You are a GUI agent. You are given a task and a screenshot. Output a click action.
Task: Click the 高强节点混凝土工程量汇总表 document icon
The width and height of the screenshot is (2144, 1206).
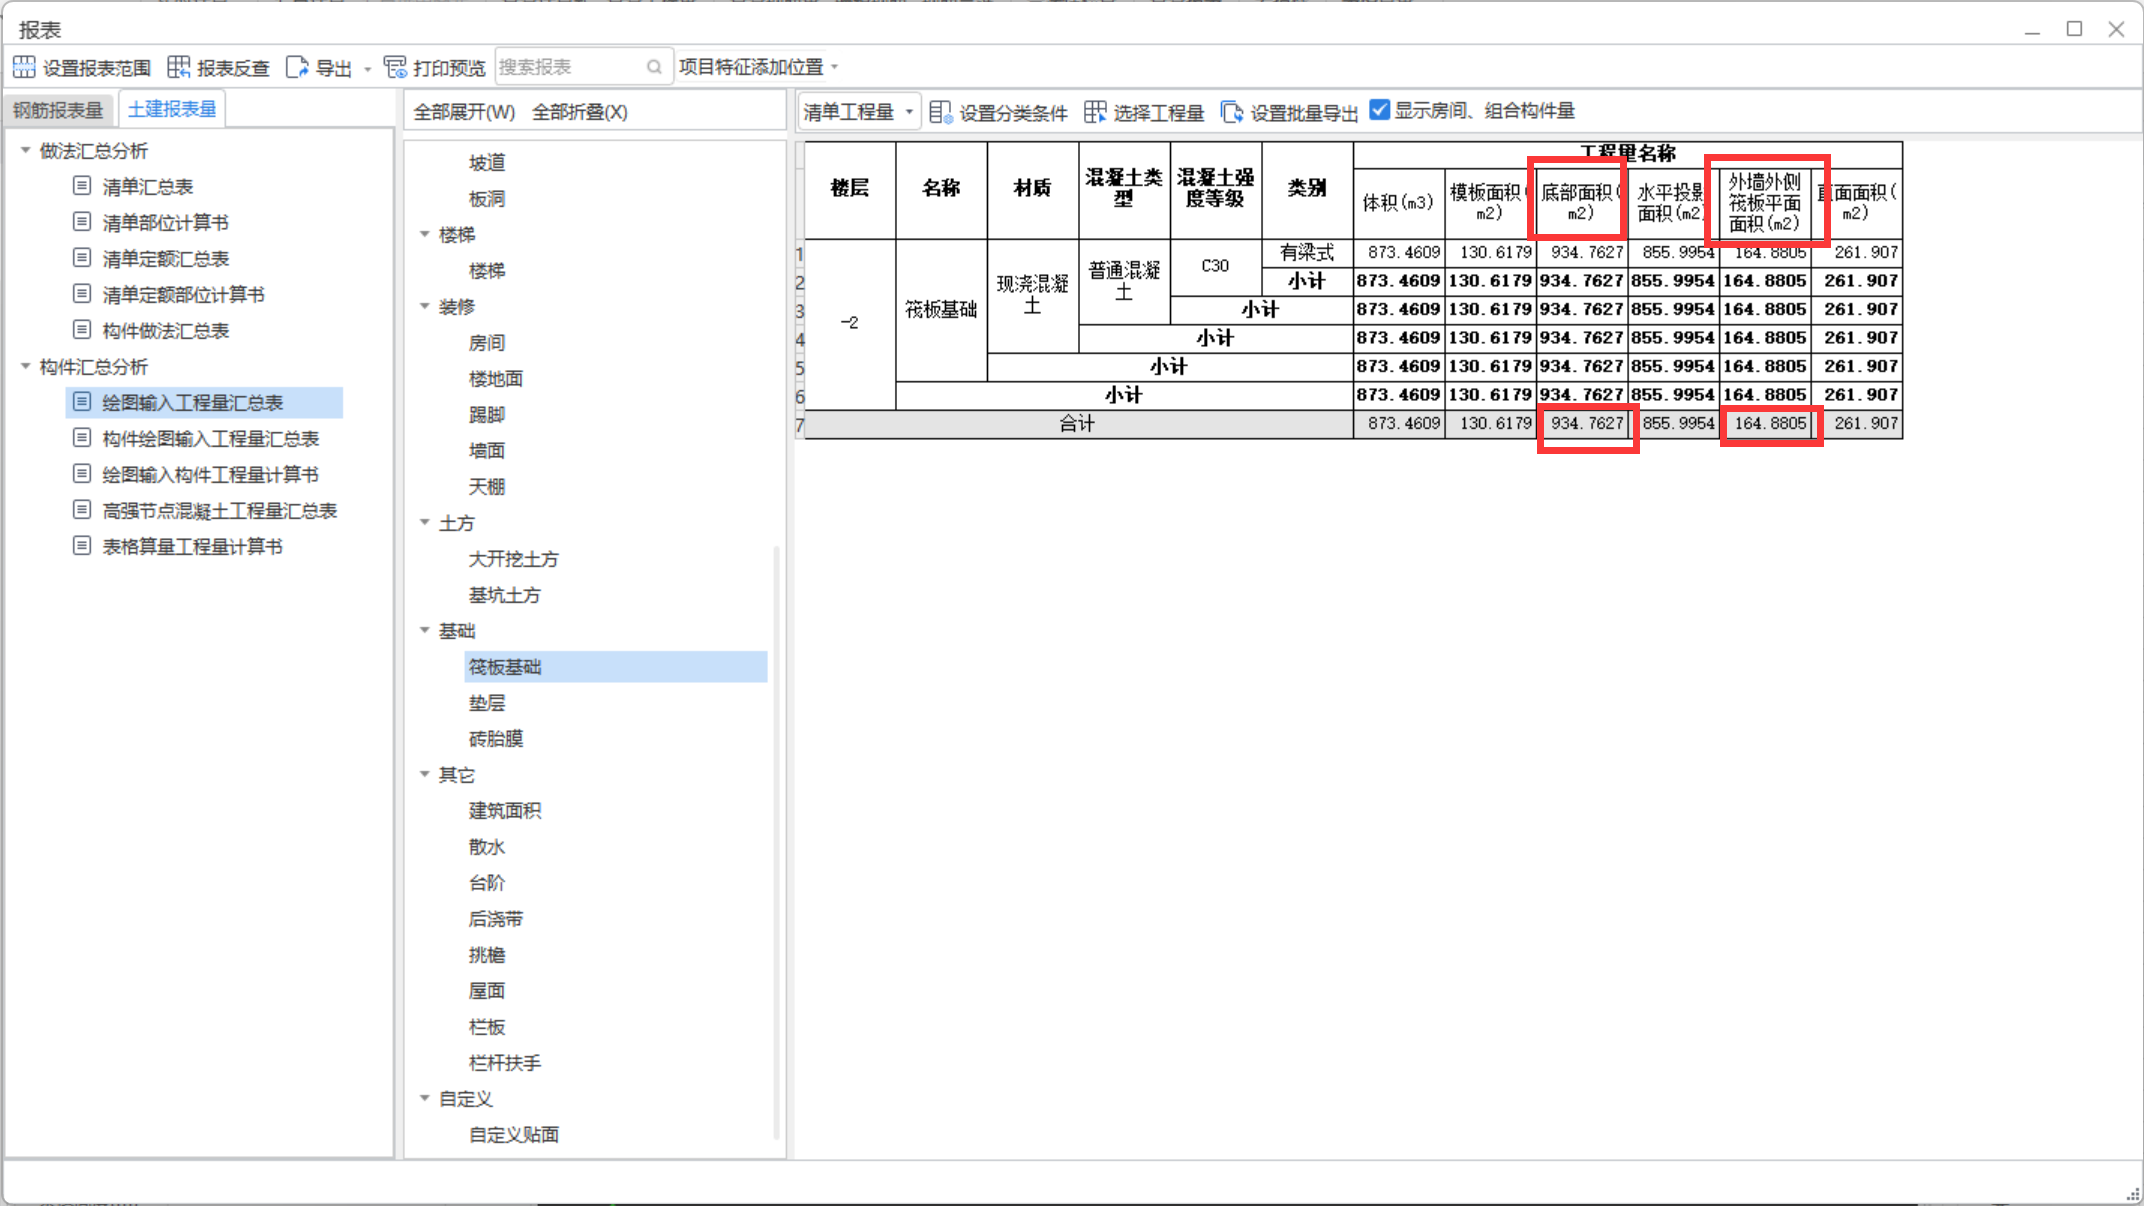(x=82, y=510)
